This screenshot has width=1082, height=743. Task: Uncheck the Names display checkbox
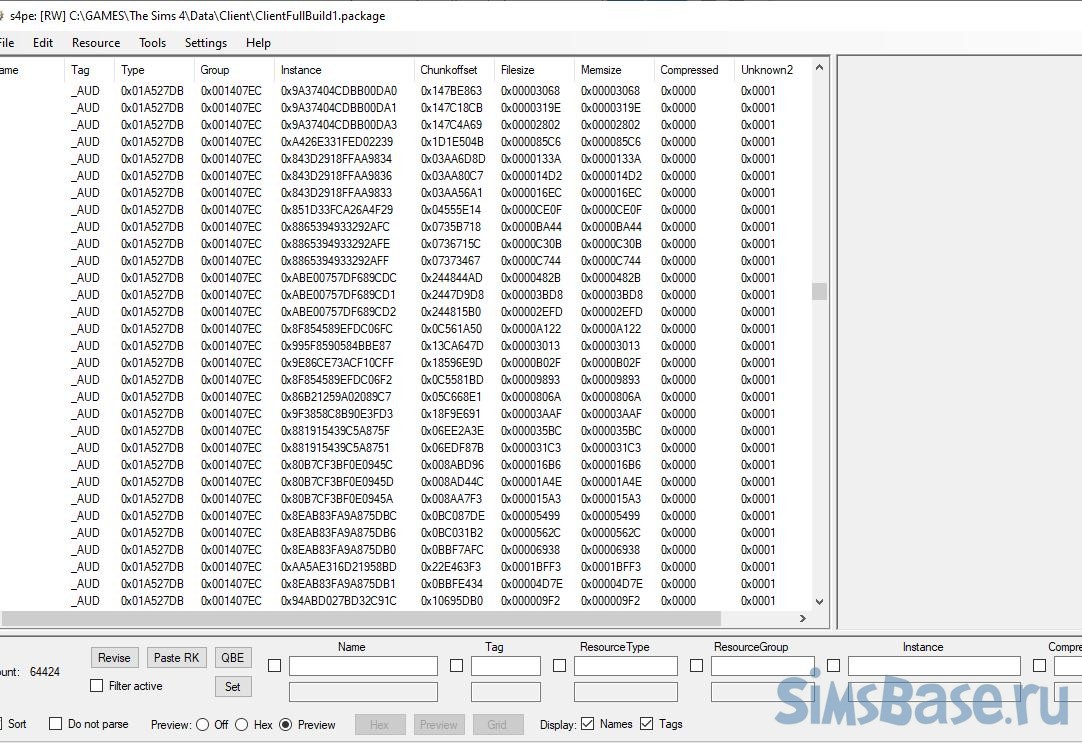click(588, 724)
